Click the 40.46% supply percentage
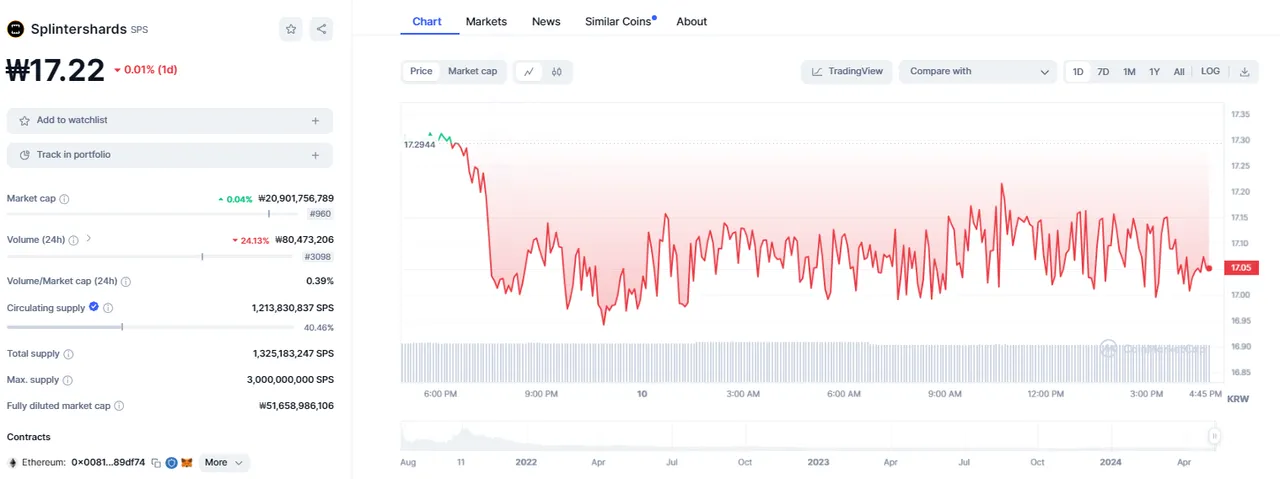This screenshot has width=1280, height=479. [319, 327]
